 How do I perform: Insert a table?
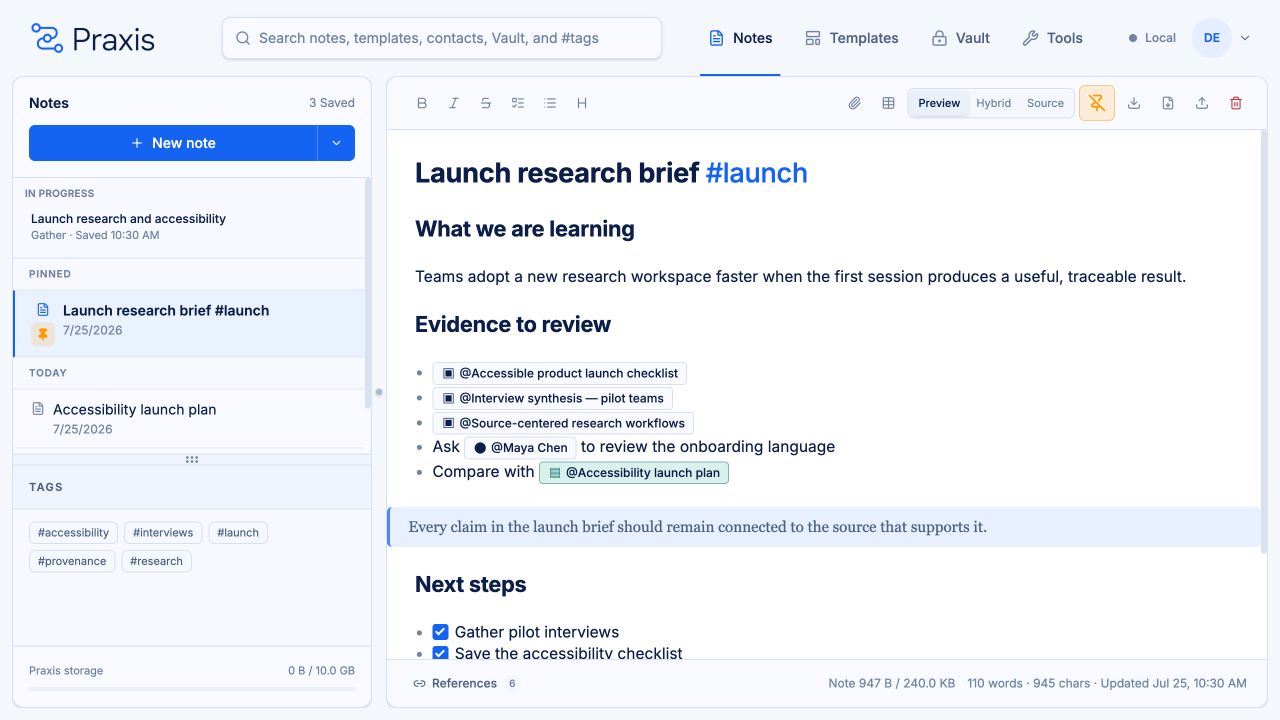click(x=888, y=103)
